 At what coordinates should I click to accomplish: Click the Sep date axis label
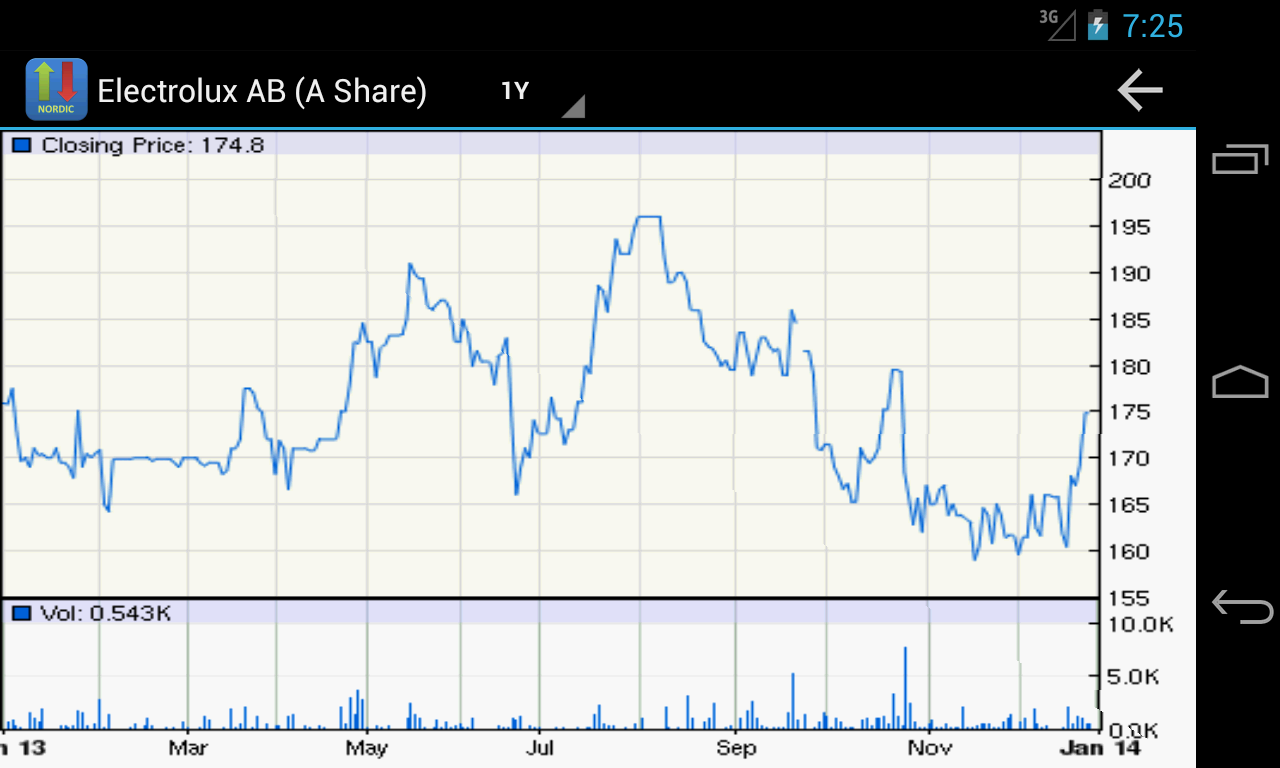(x=736, y=748)
